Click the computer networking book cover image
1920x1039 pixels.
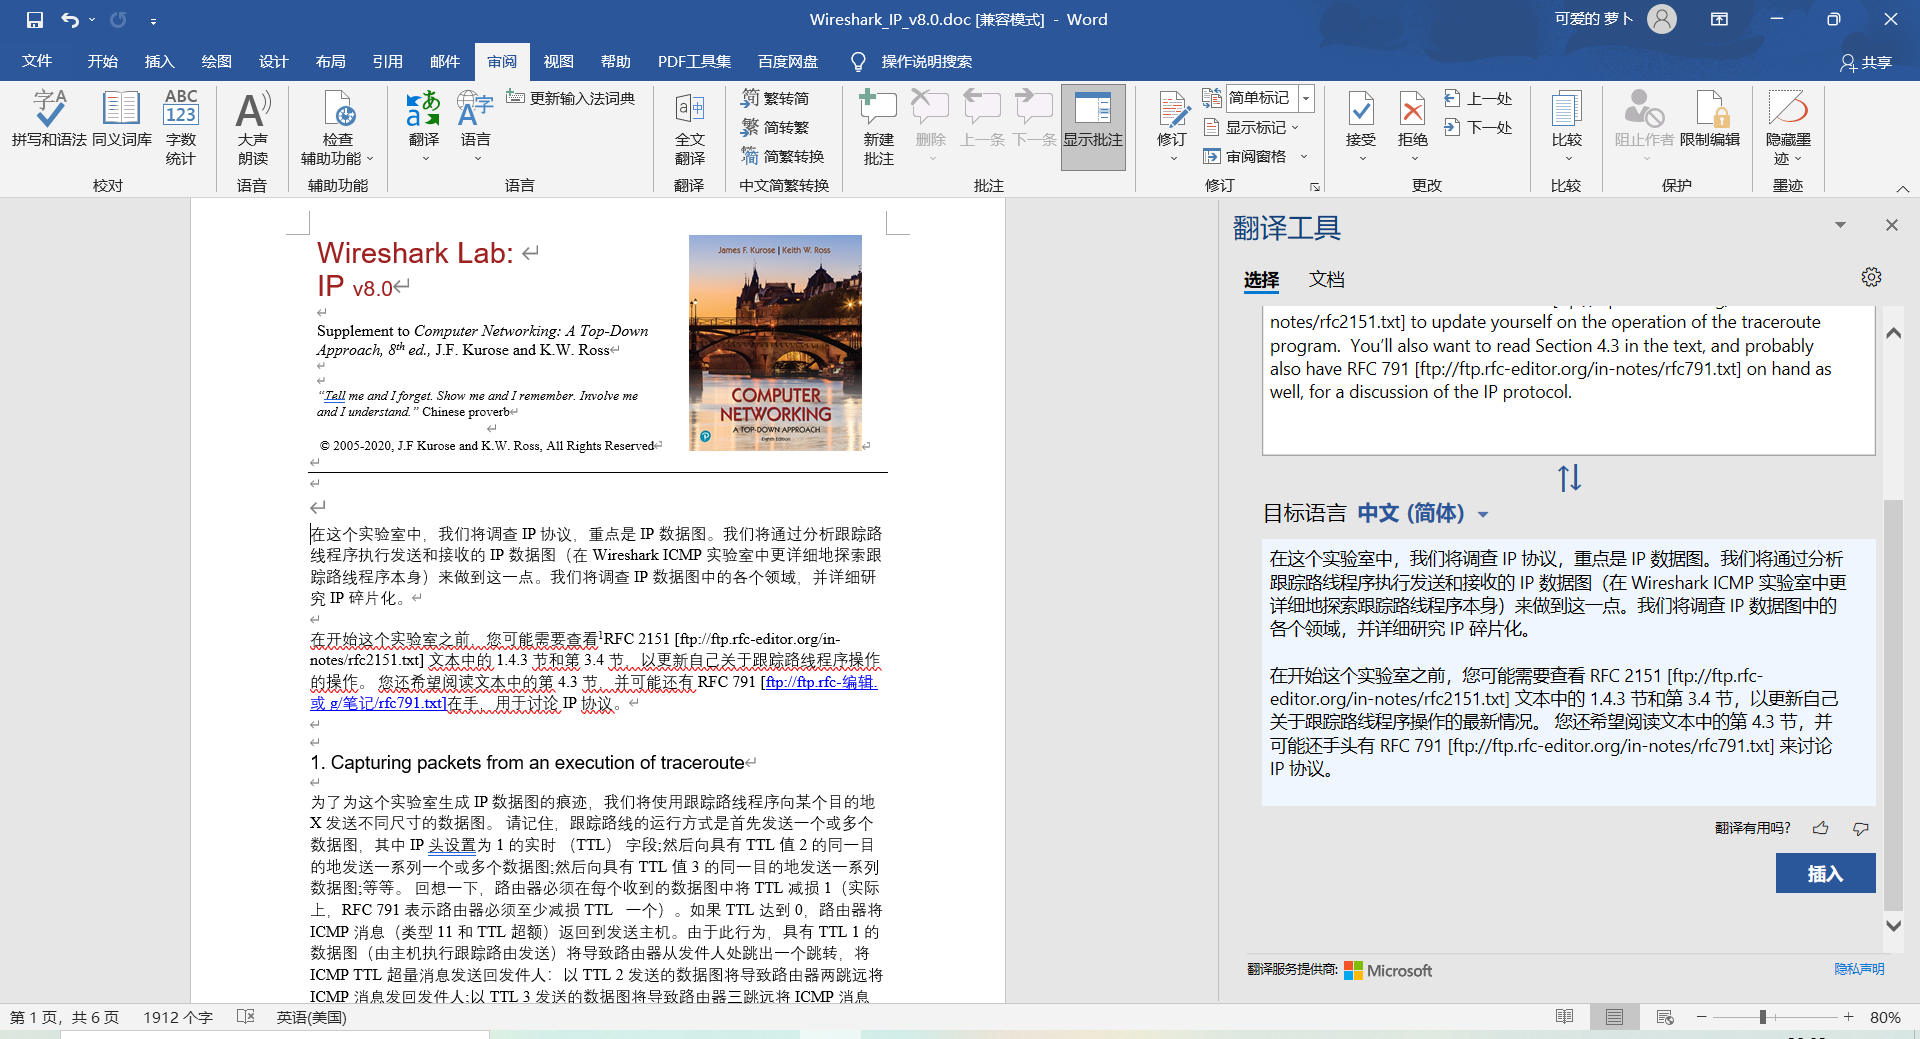click(775, 343)
